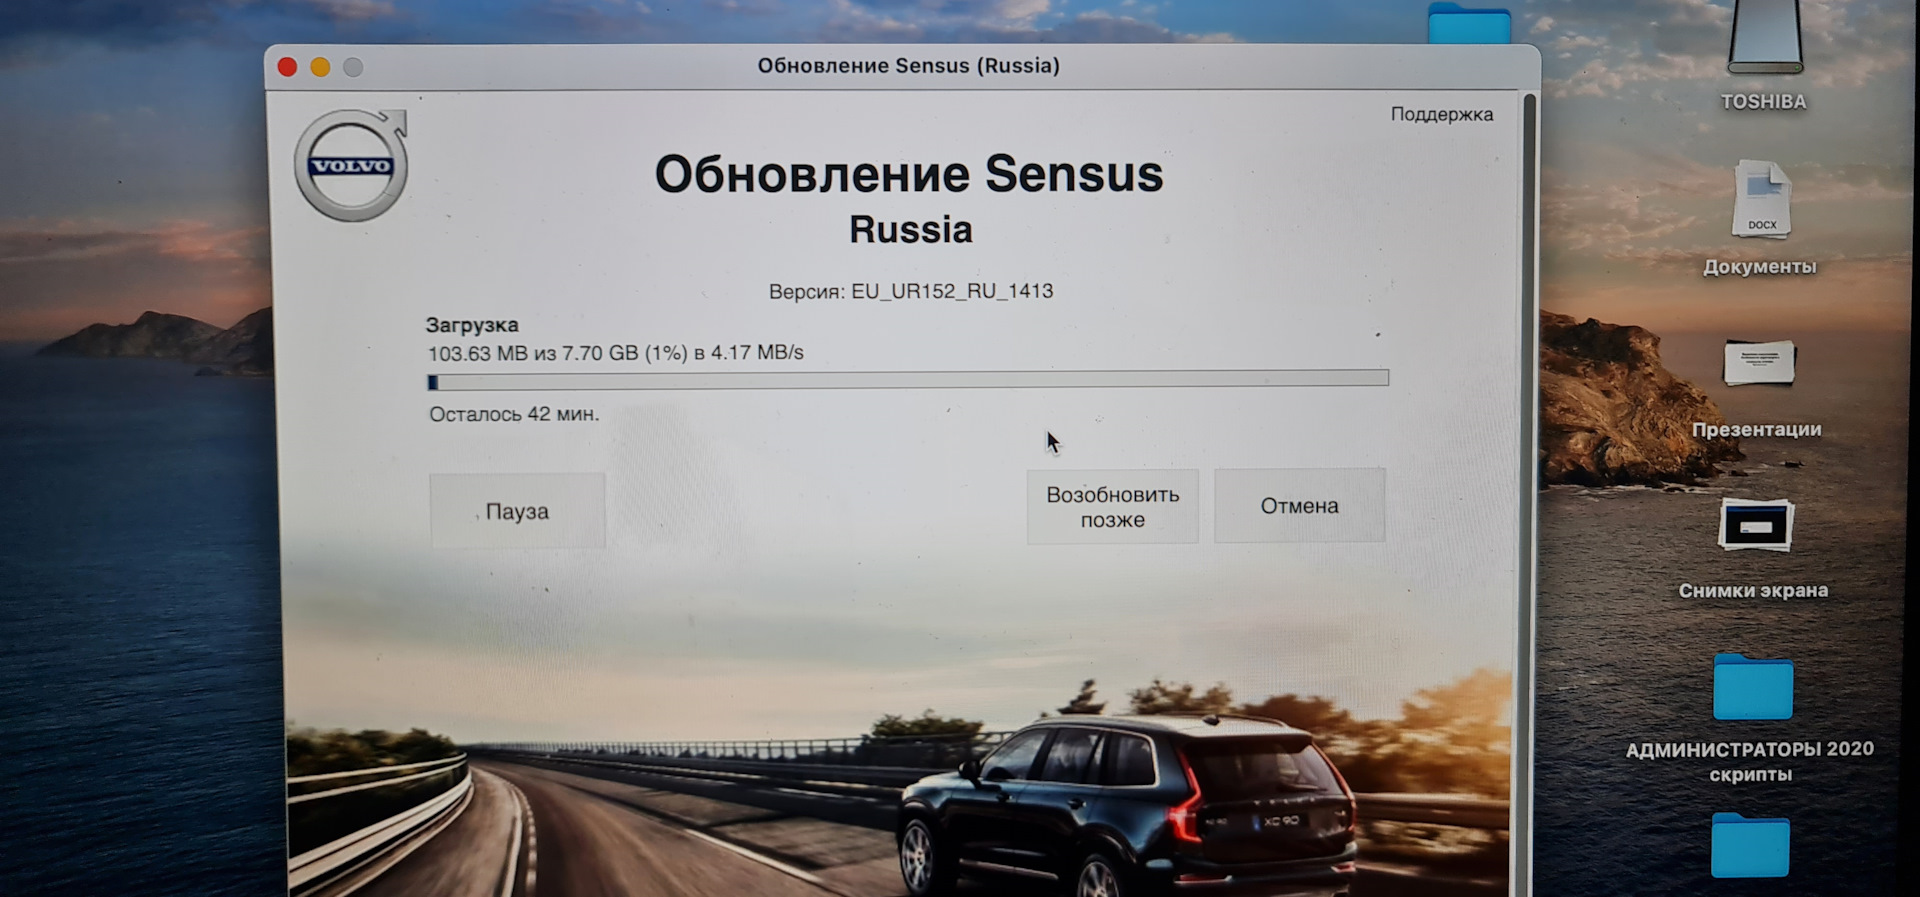Select the blue folder below АДМИНИСТРАТОРЫ folder
The image size is (1920, 897).
1750,845
